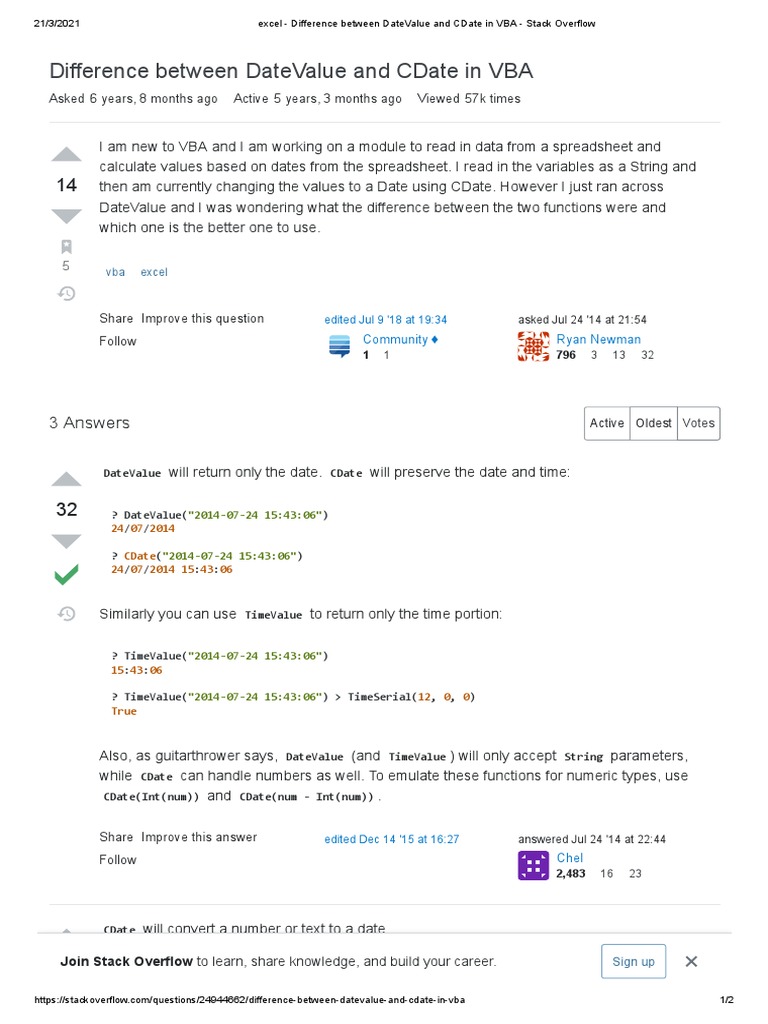This screenshot has width=768, height=1024.
Task: Upvote the question about DateValue and CDate
Action: click(x=66, y=155)
